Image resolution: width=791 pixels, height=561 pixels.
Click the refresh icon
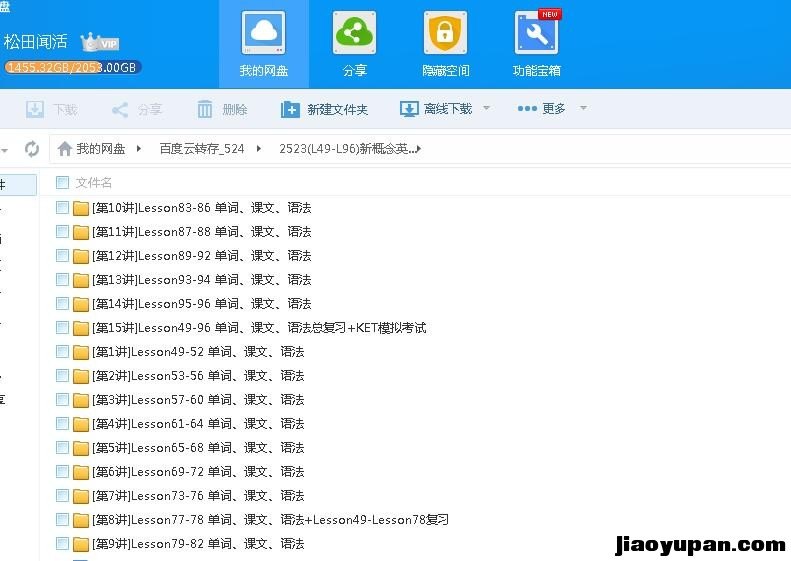pyautogui.click(x=32, y=149)
